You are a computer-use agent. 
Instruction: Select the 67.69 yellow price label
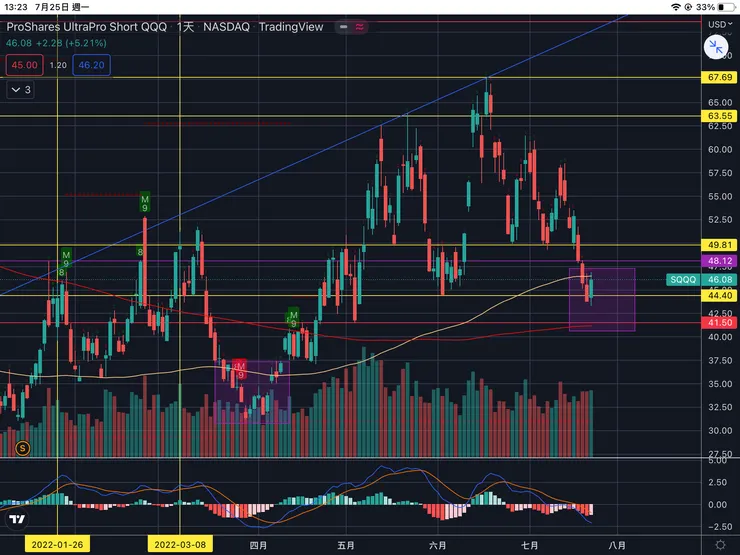[720, 77]
